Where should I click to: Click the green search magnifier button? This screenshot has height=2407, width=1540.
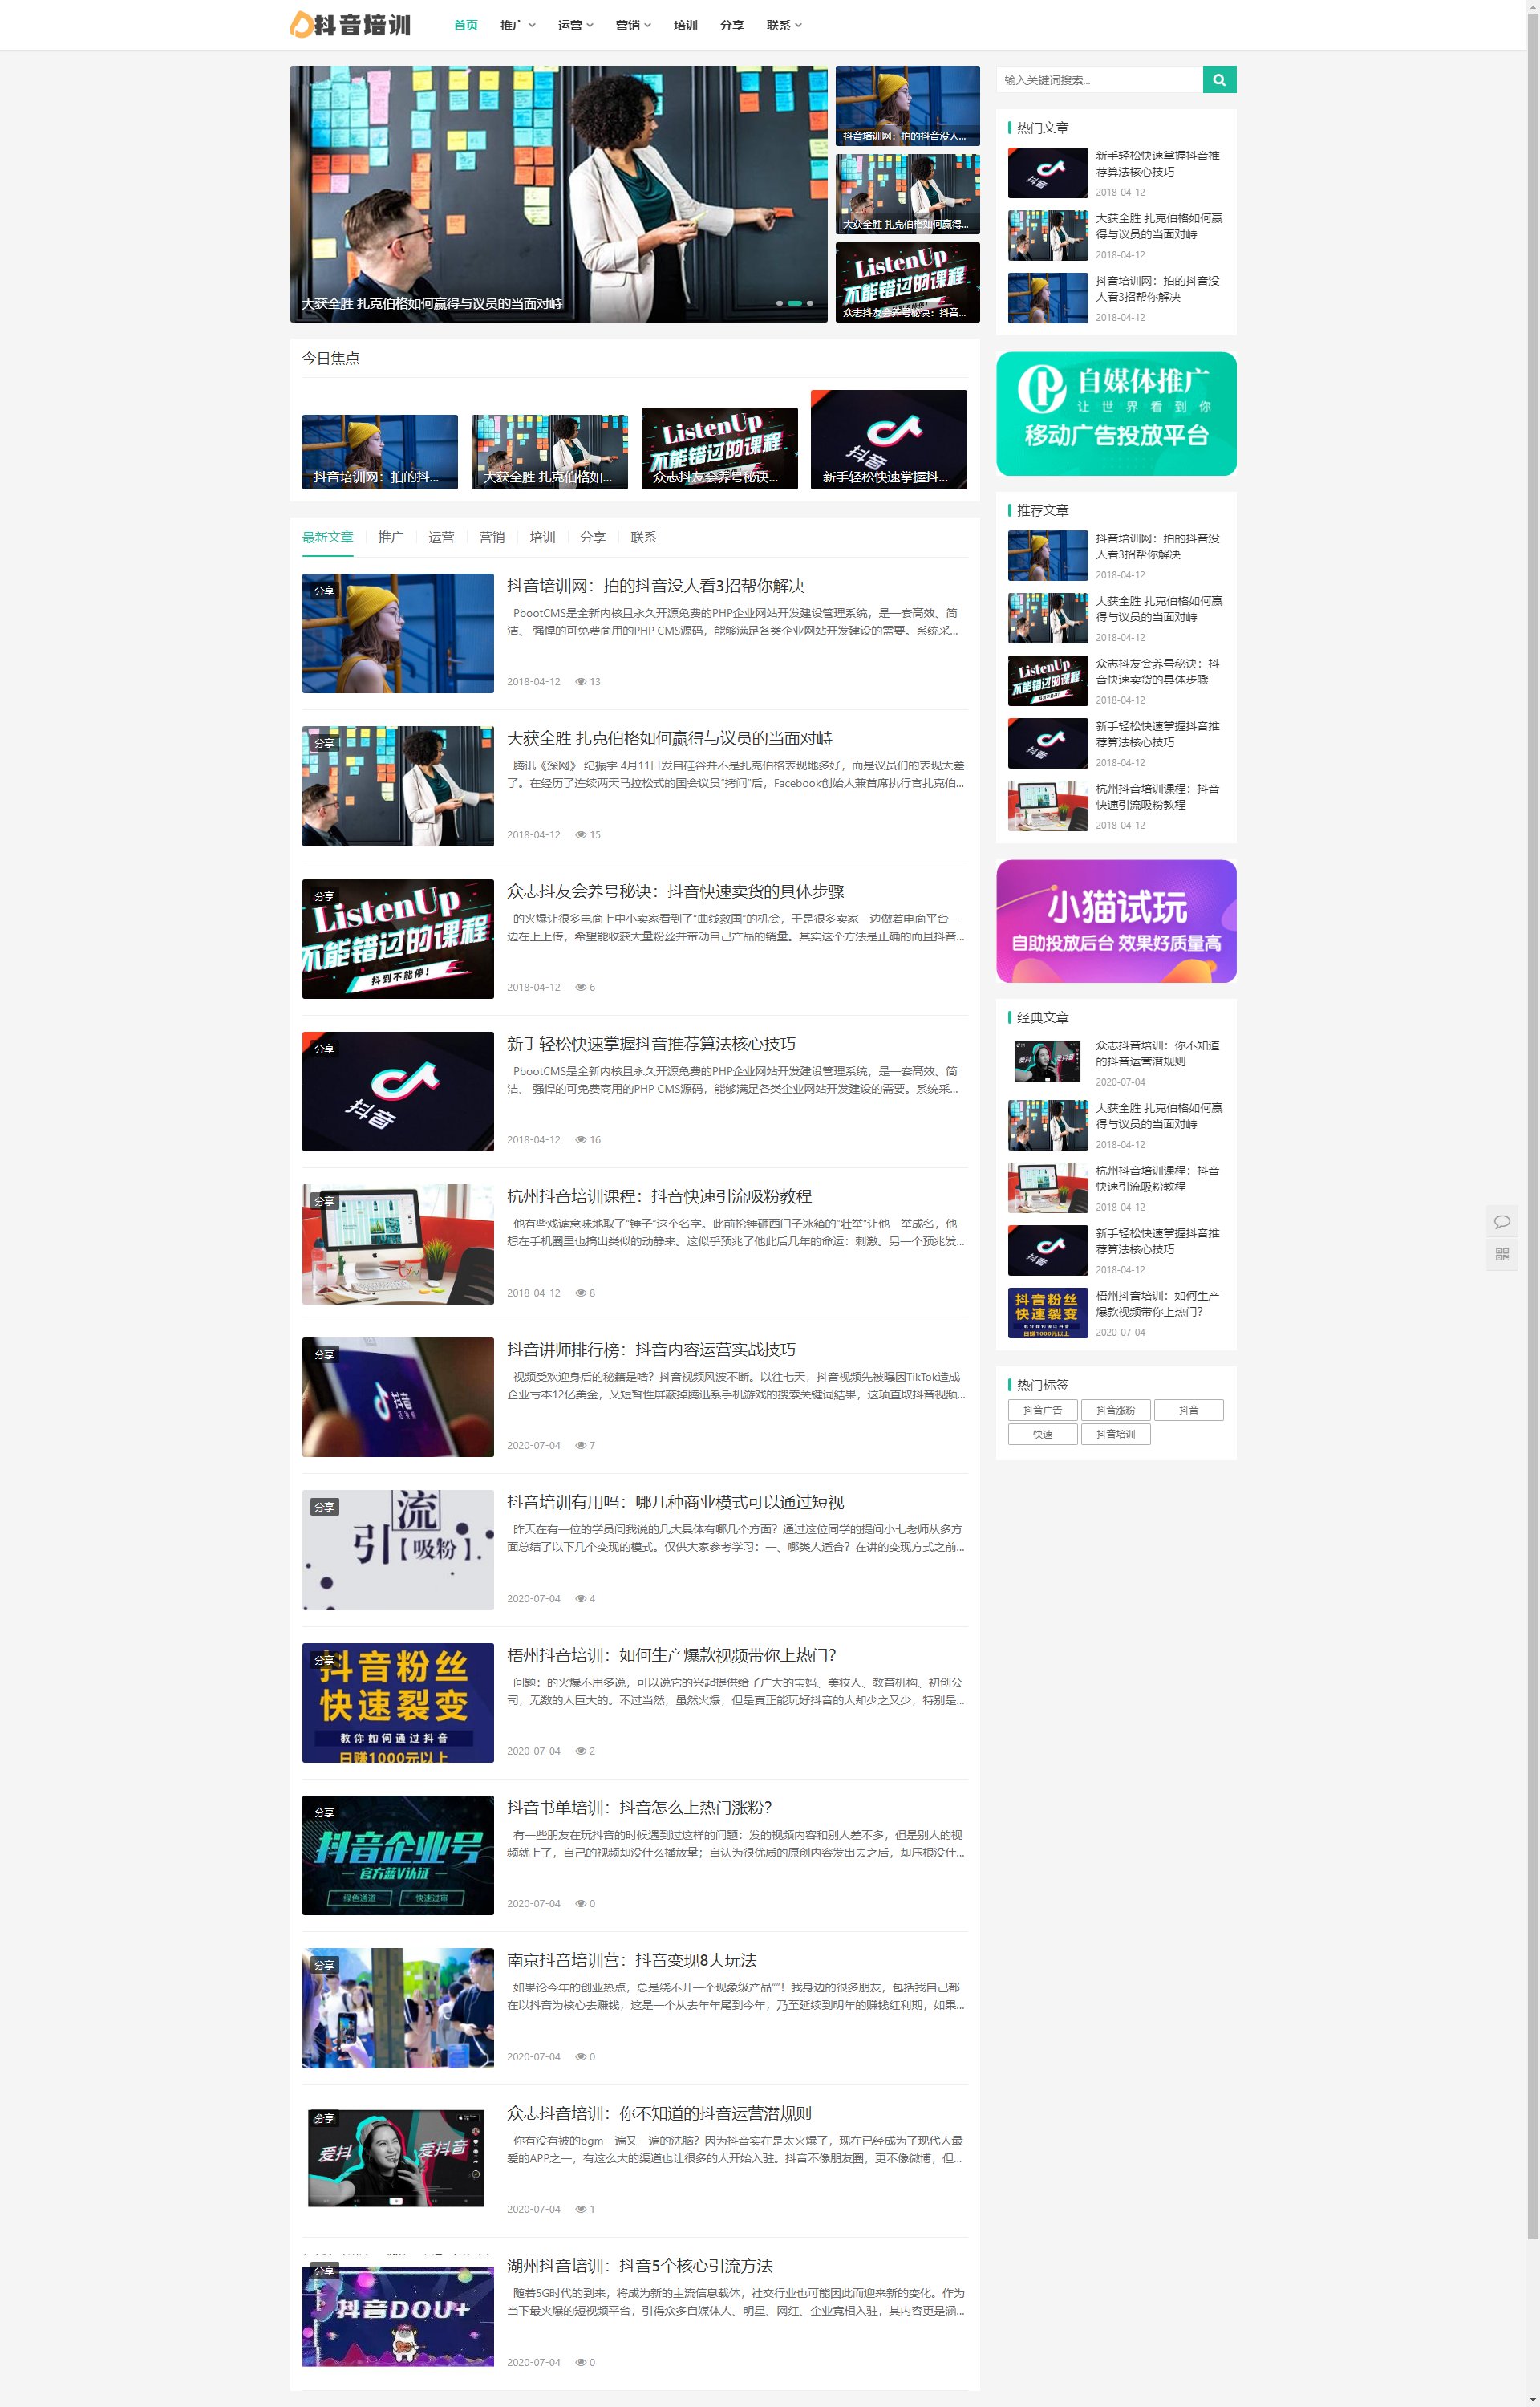[1218, 80]
